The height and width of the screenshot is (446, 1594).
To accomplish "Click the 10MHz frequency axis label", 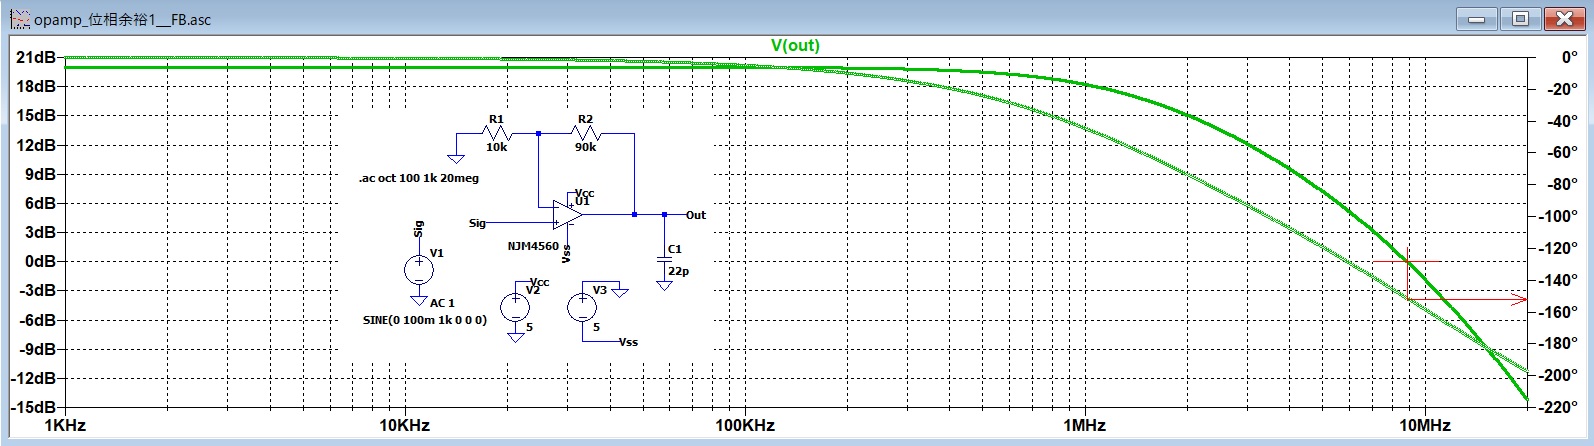I will (x=1424, y=425).
